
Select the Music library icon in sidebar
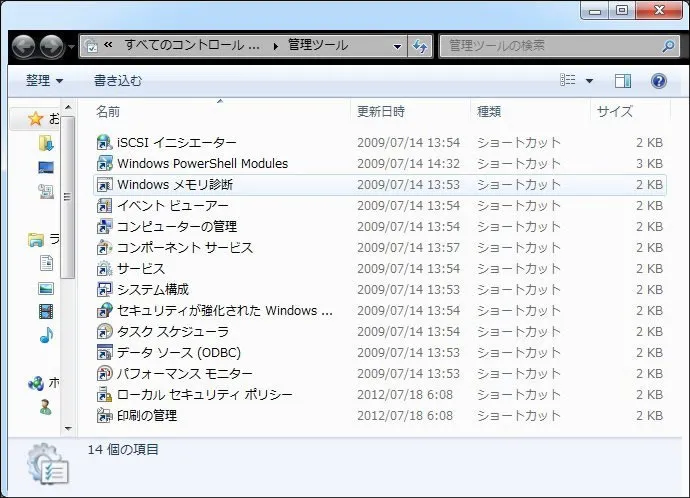tap(46, 335)
